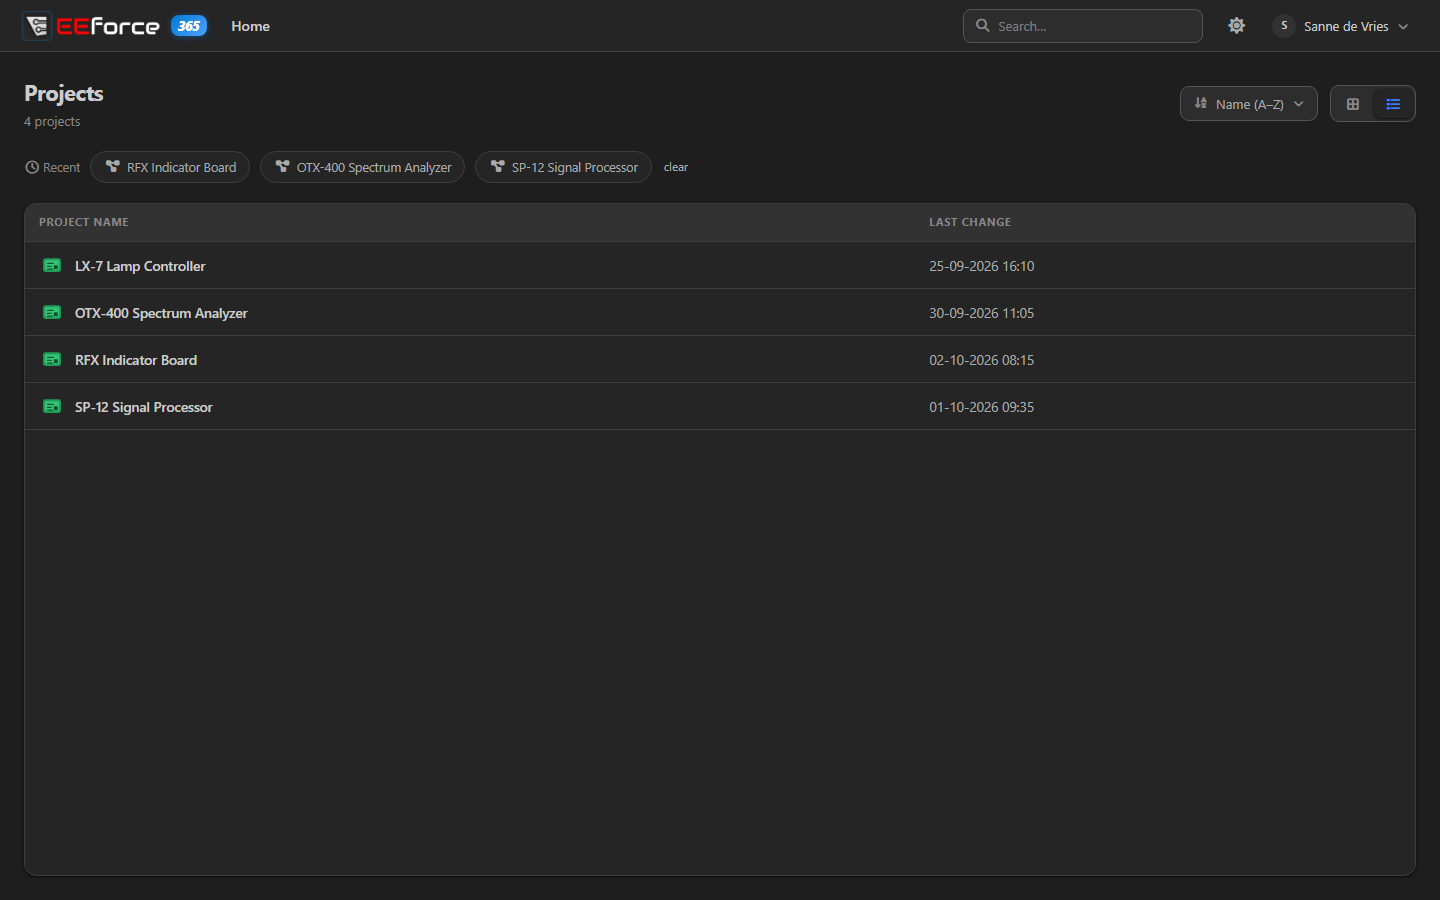Toggle the theme with the sun icon
This screenshot has height=900, width=1440.
tap(1237, 26)
